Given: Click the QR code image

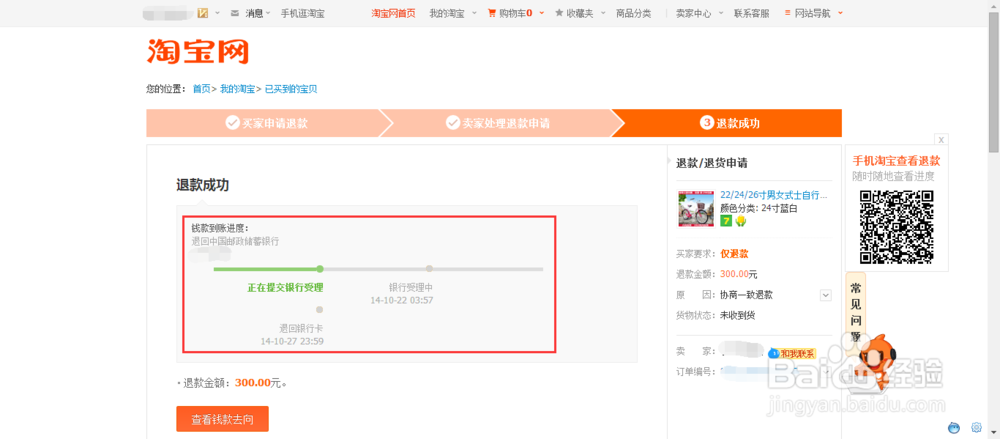Looking at the screenshot, I should pyautogui.click(x=896, y=227).
